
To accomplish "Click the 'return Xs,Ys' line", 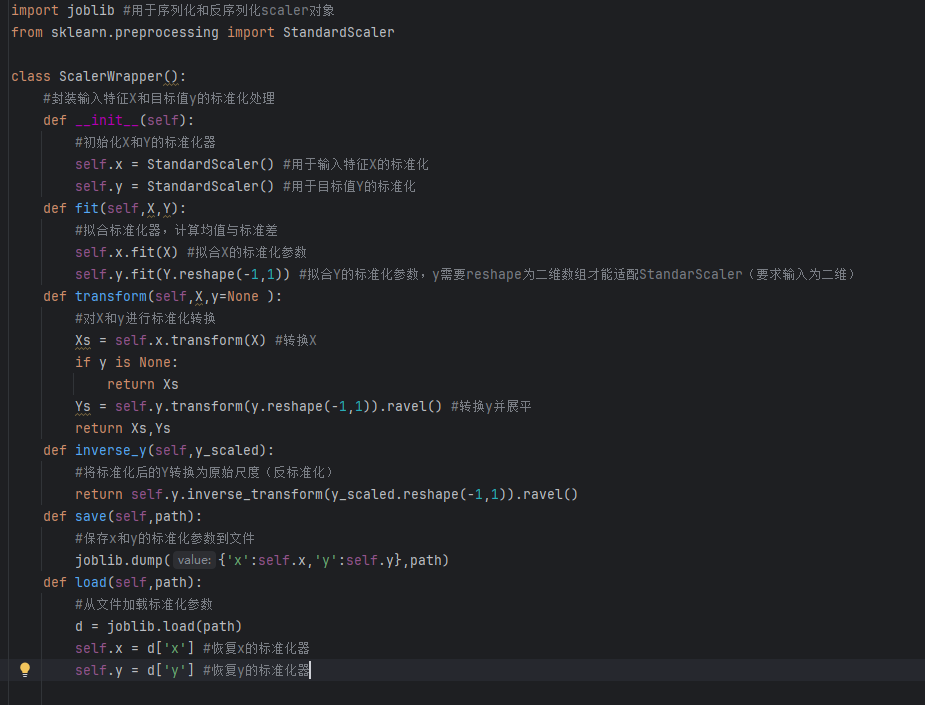I will click(x=123, y=428).
